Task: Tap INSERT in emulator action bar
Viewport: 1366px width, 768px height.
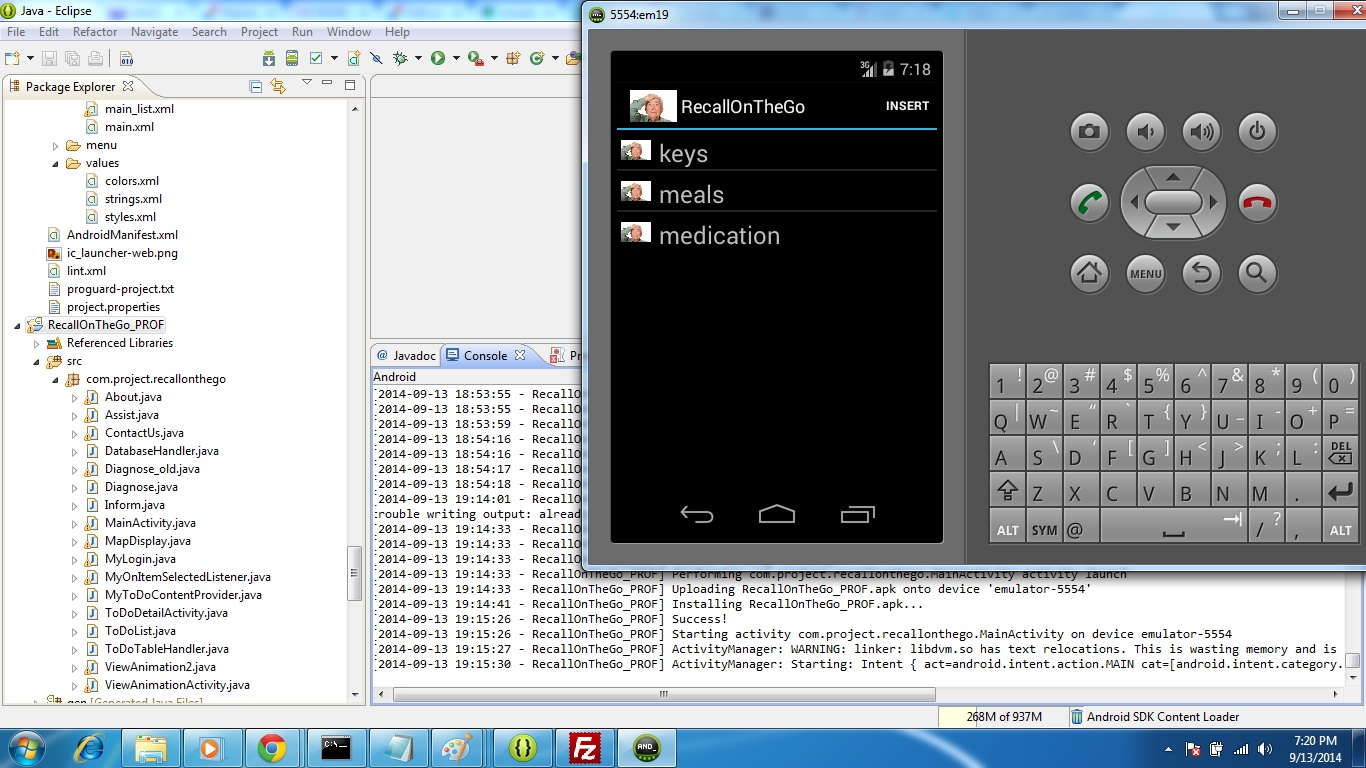Action: pyautogui.click(x=907, y=106)
